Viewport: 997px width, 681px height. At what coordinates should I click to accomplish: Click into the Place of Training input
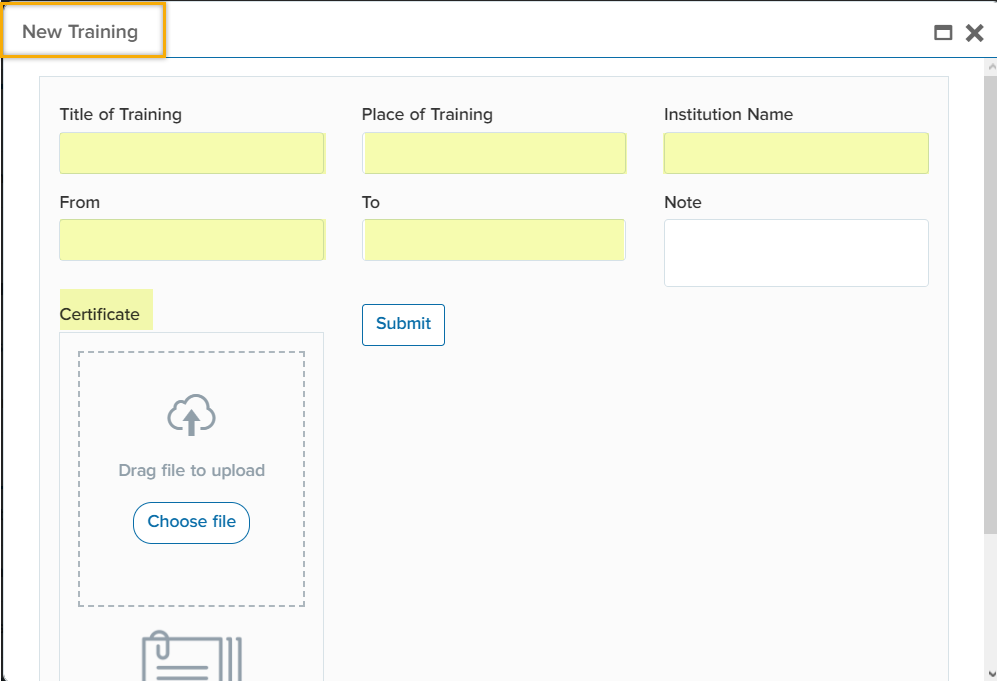(x=494, y=153)
